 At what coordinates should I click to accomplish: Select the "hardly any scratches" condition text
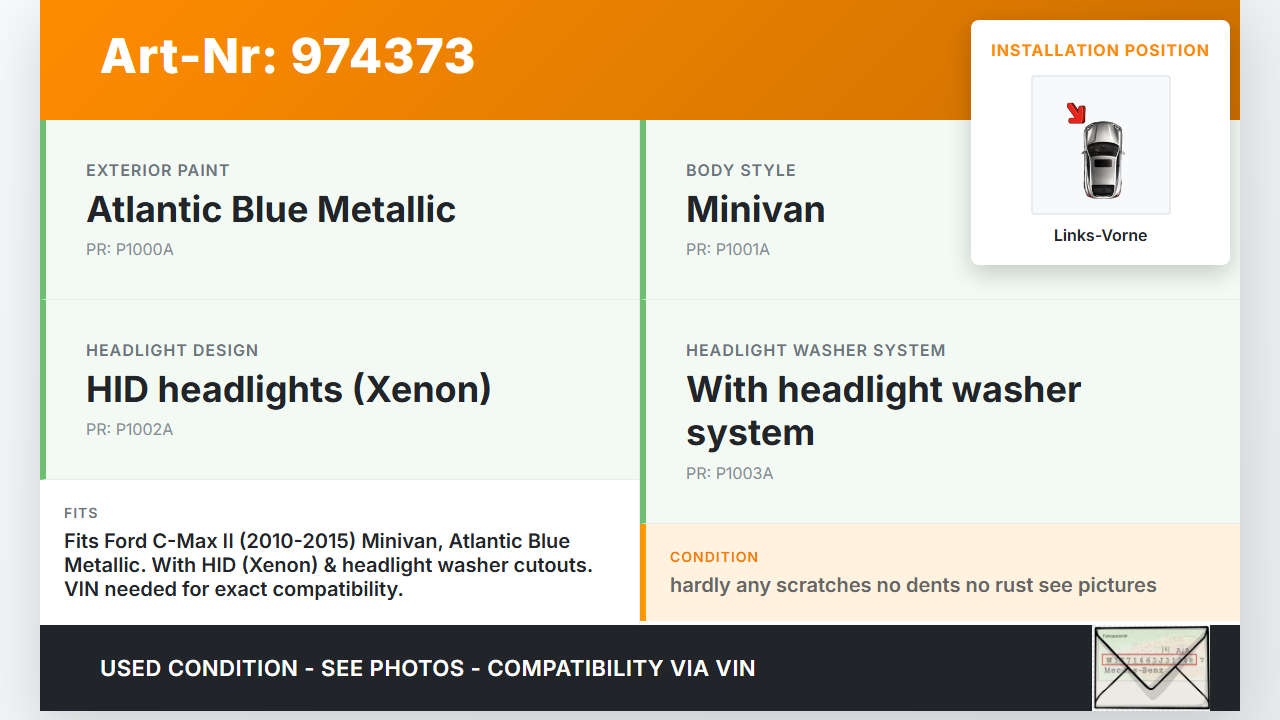pyautogui.click(x=913, y=585)
